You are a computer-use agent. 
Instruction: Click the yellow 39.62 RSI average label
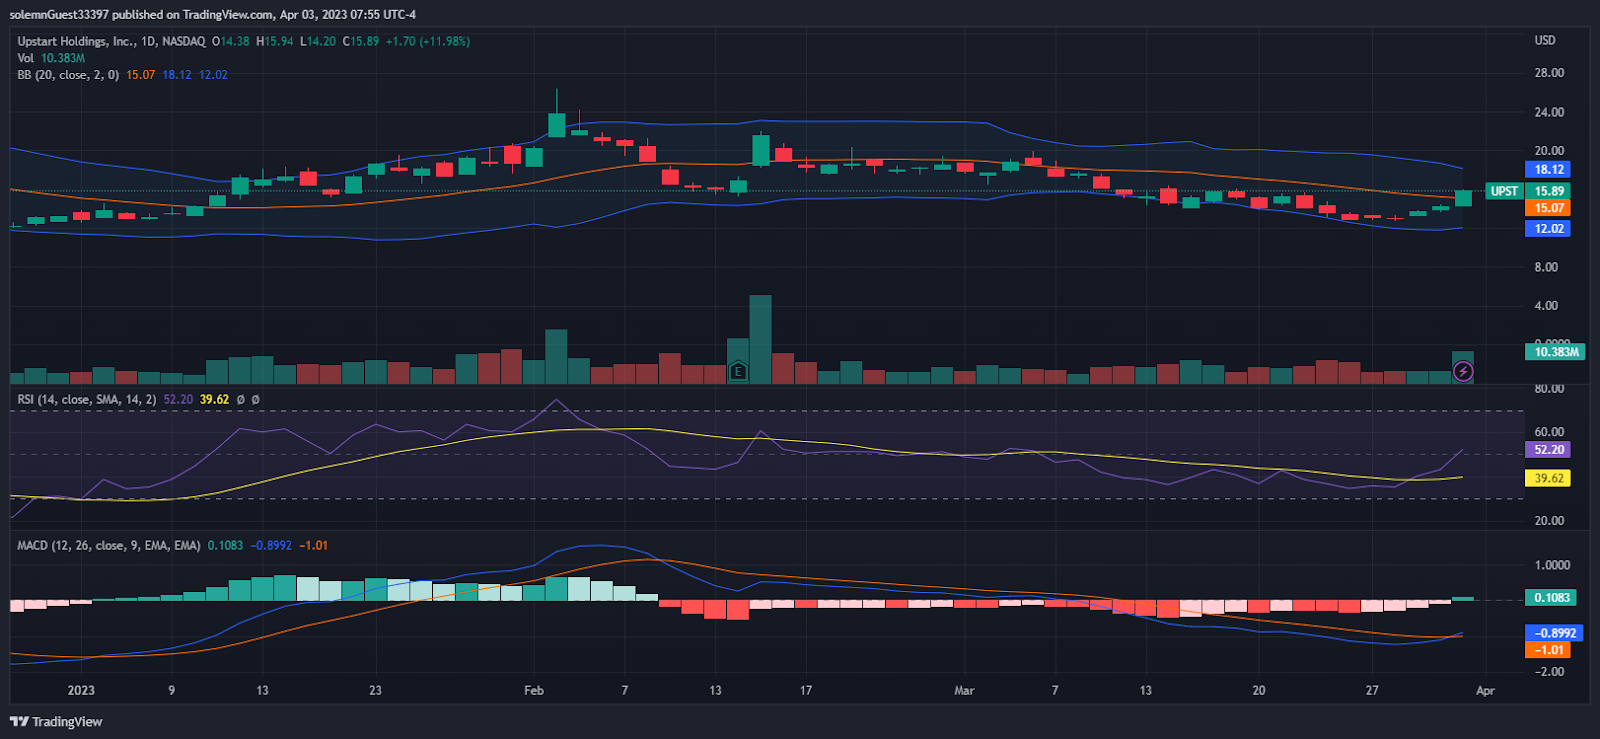pyautogui.click(x=1549, y=478)
